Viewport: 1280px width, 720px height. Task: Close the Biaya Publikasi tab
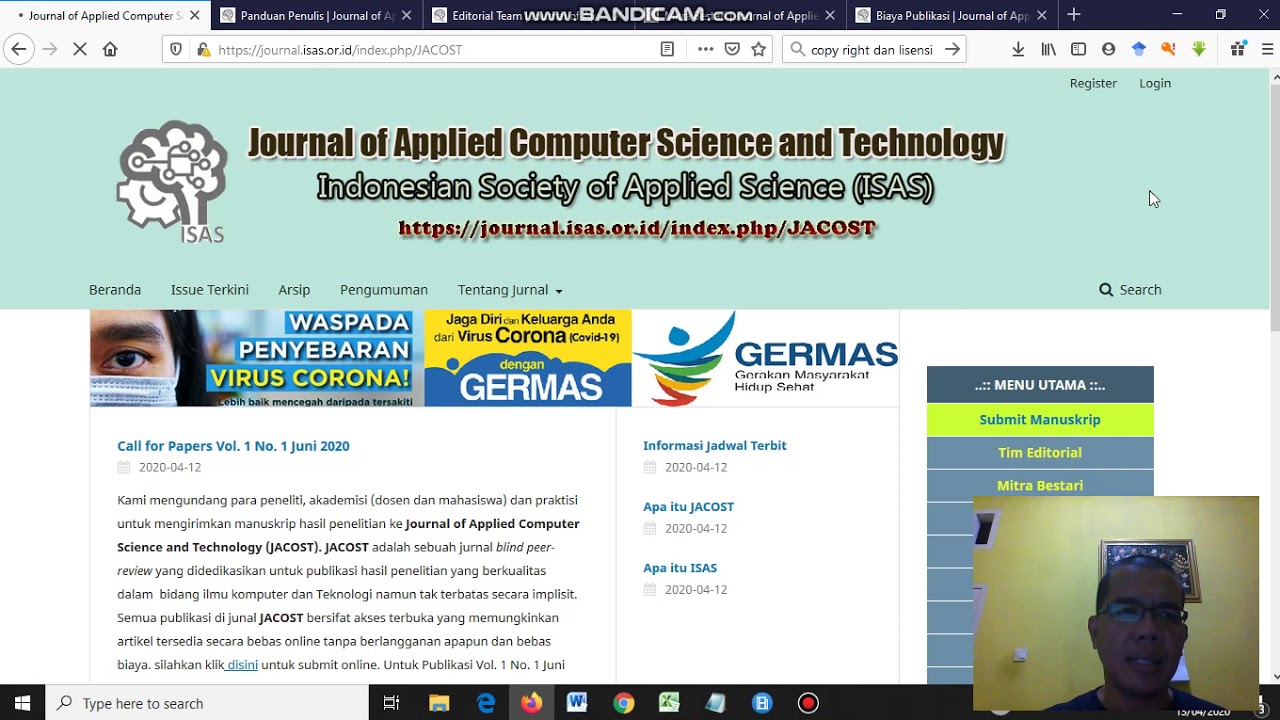pos(1042,15)
